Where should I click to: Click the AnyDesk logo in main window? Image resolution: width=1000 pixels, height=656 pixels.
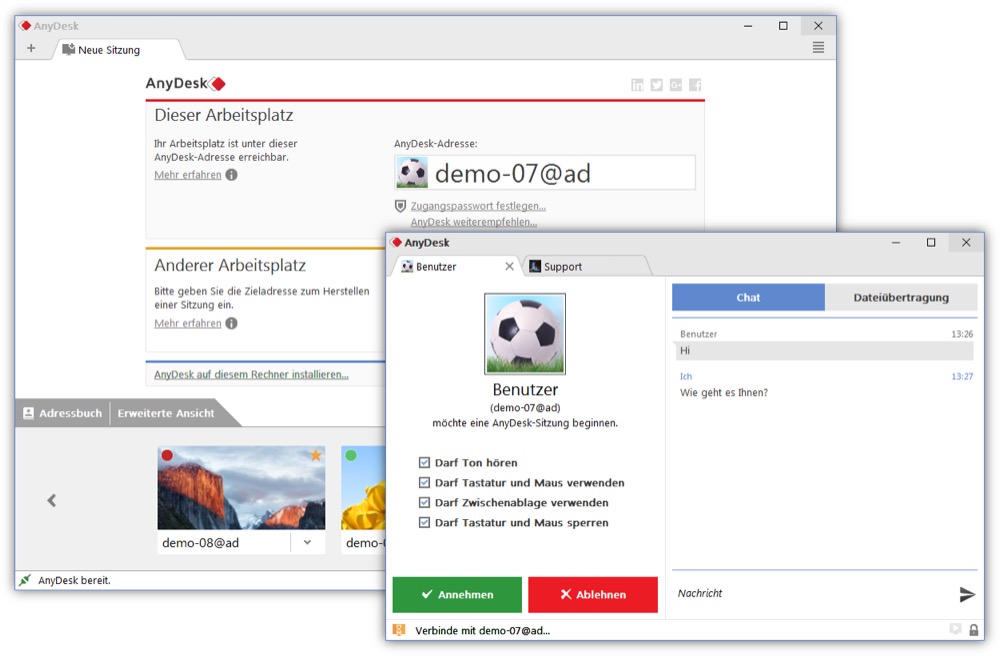coord(185,84)
